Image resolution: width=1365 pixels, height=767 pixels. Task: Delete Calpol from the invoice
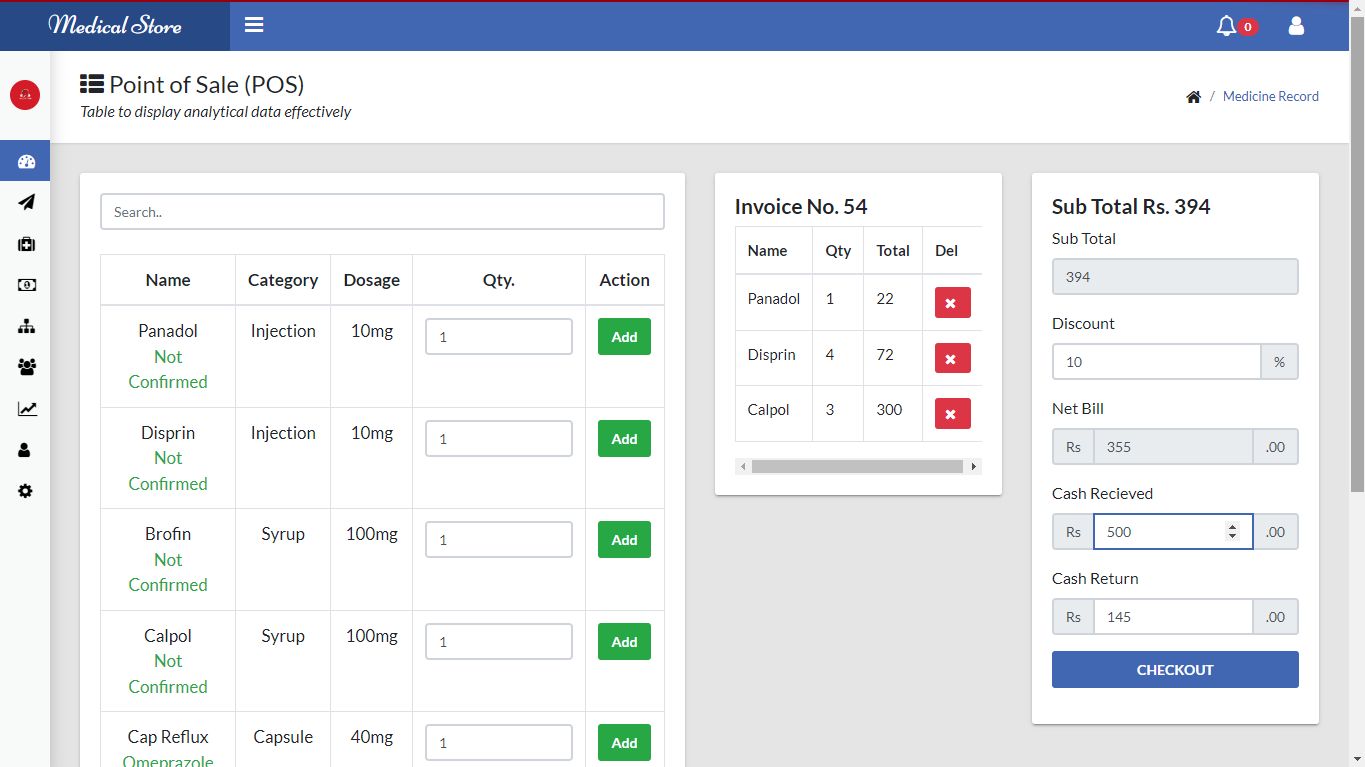[x=952, y=413]
